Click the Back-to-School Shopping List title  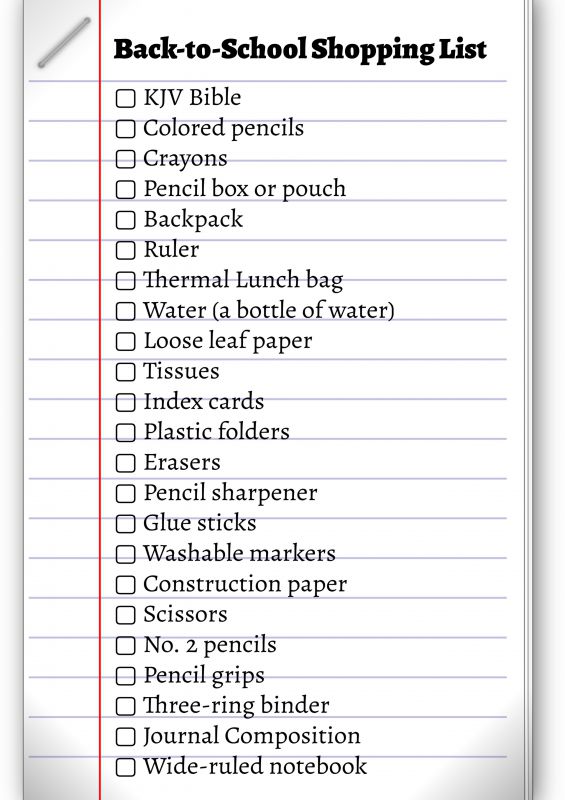pyautogui.click(x=300, y=50)
